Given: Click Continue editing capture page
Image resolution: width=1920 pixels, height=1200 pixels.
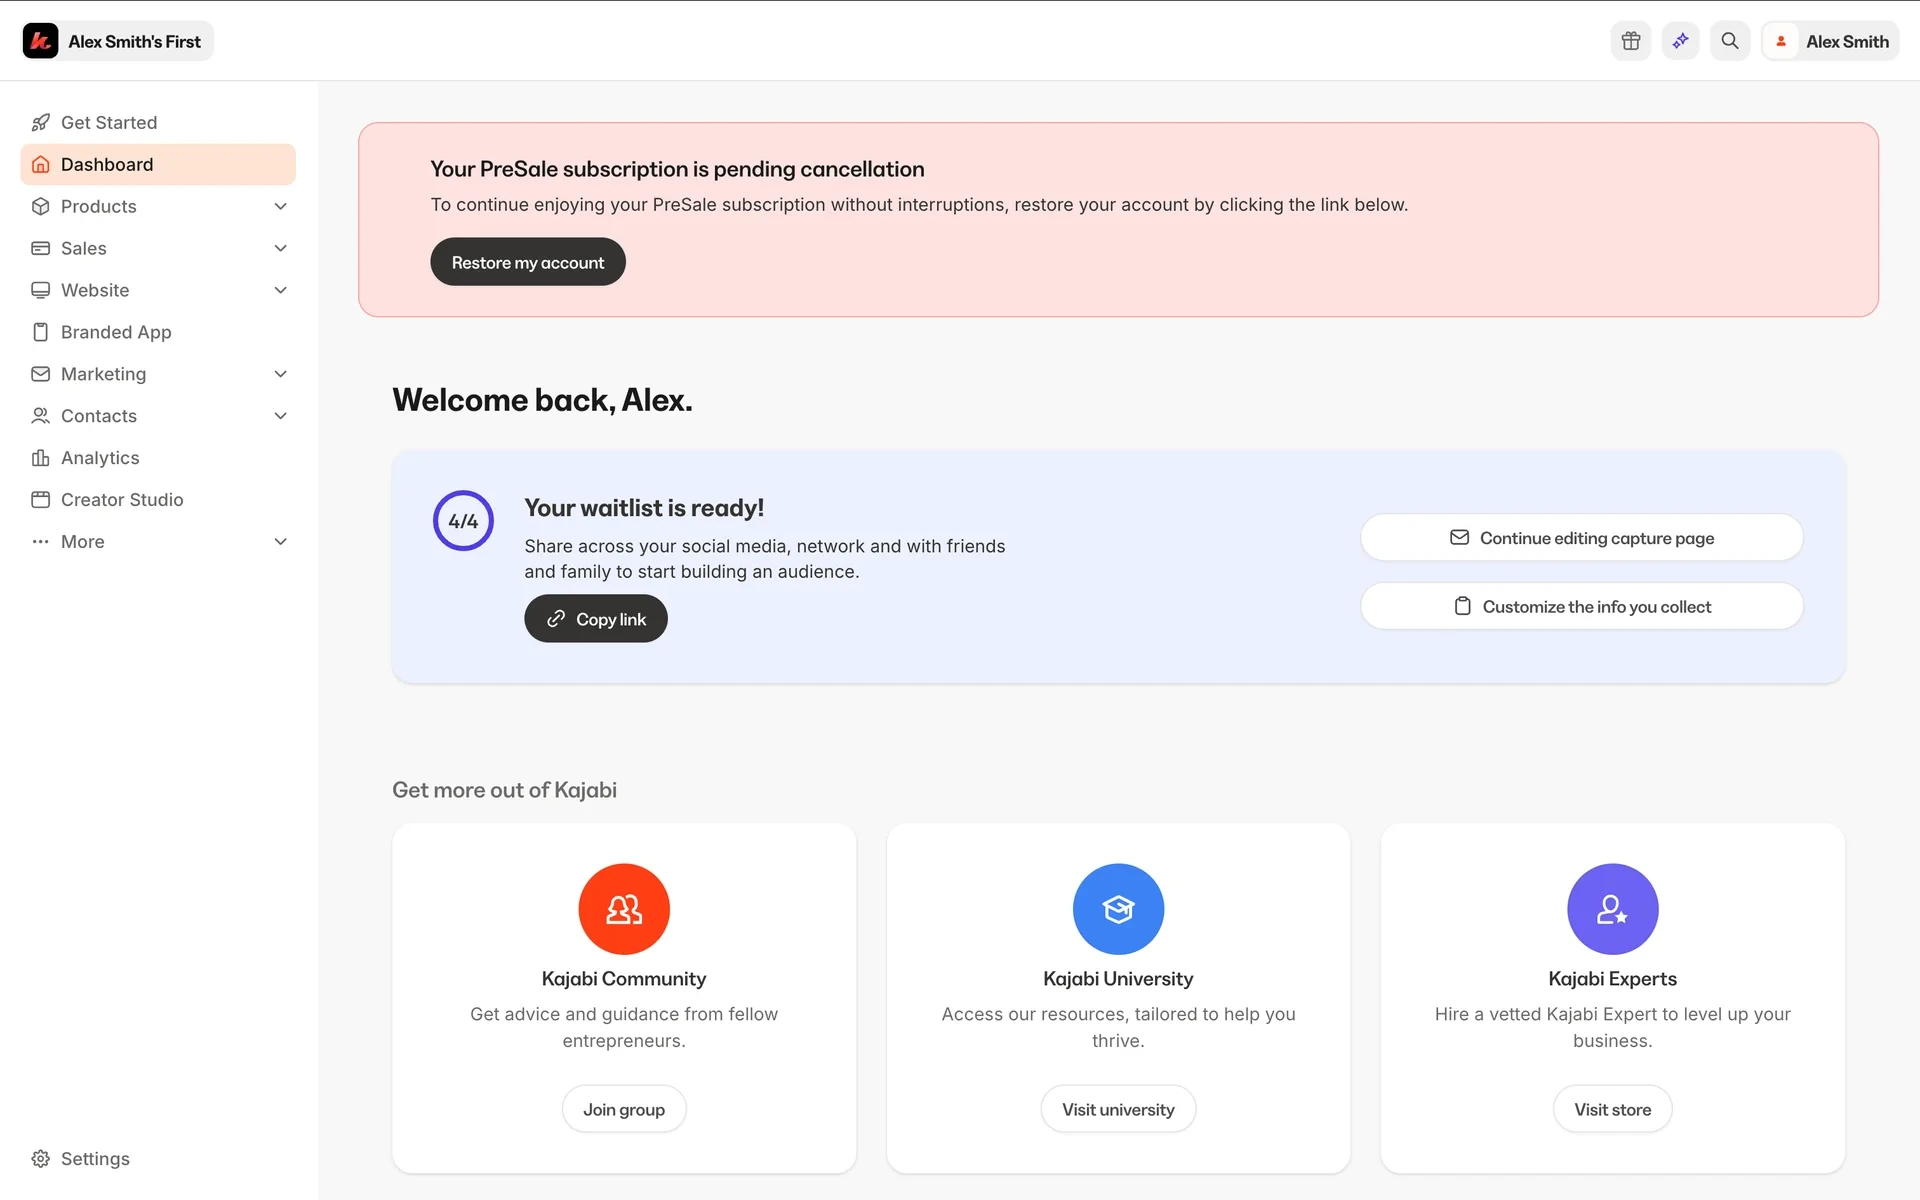Looking at the screenshot, I should (1582, 538).
